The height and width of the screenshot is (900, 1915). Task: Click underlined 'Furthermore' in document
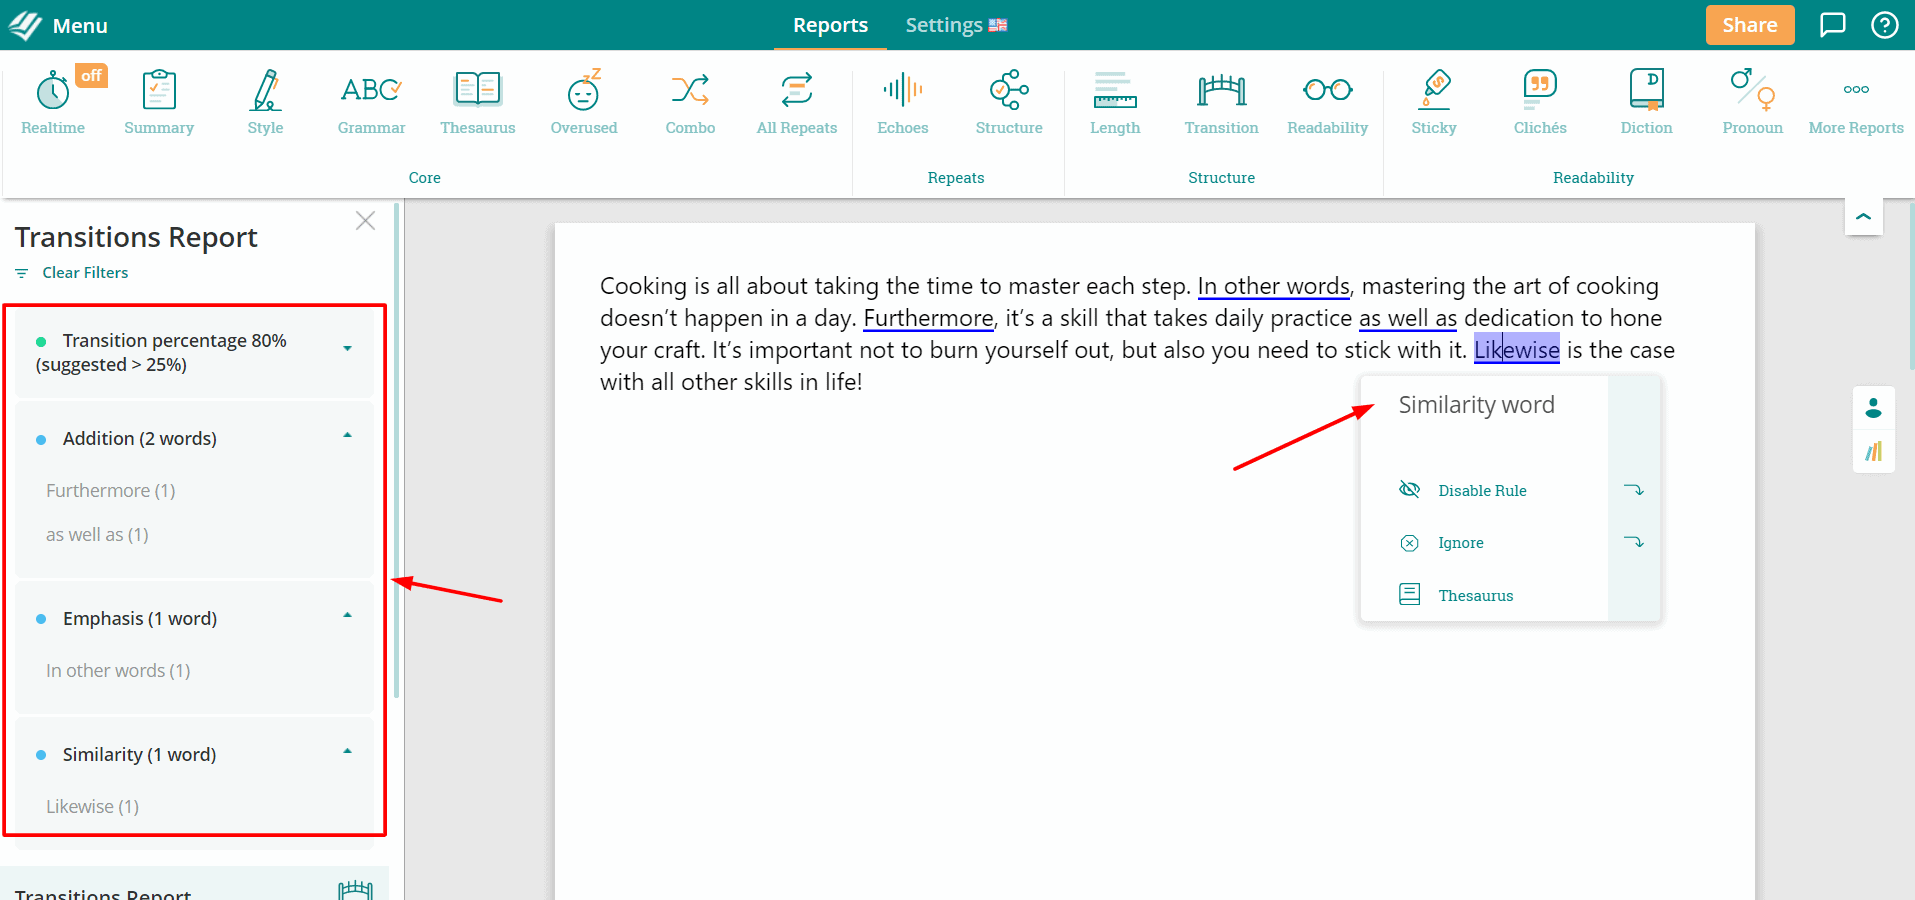(x=928, y=318)
